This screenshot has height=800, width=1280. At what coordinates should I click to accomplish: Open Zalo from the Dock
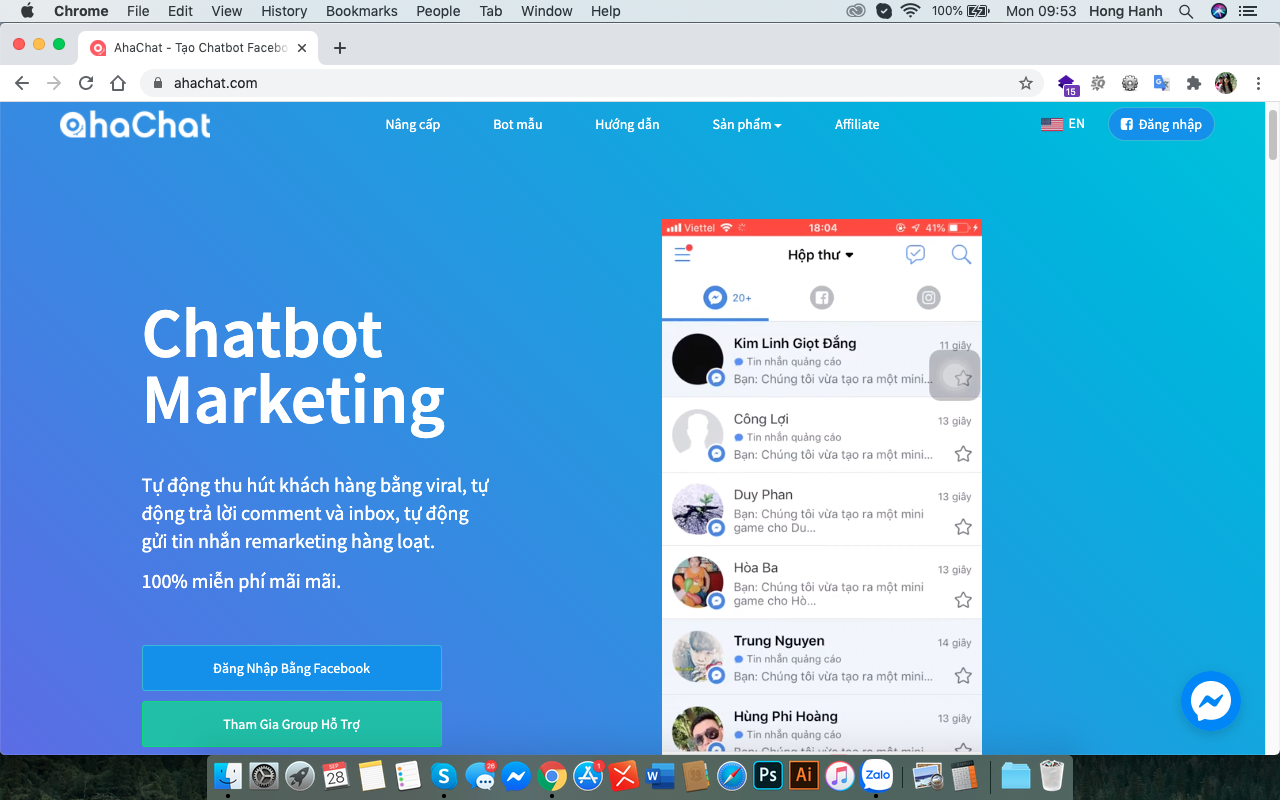877,775
